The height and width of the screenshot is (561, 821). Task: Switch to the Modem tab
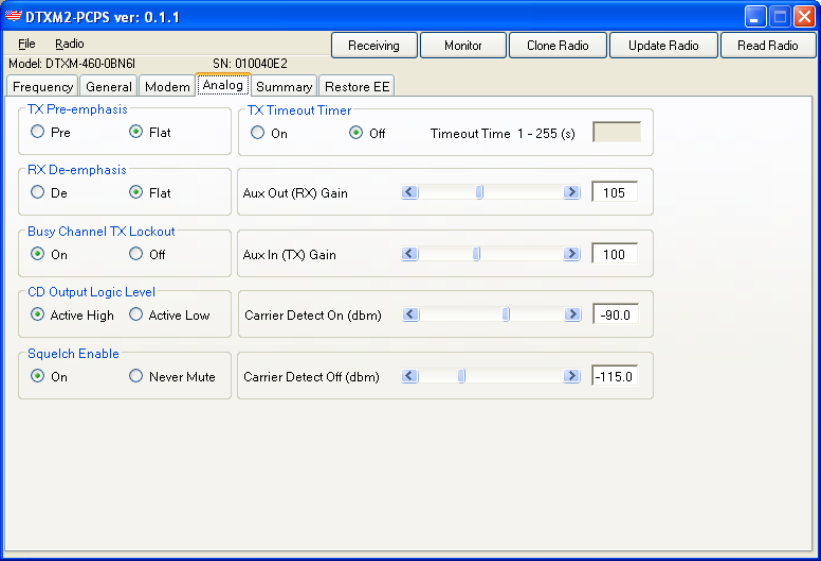[x=167, y=86]
